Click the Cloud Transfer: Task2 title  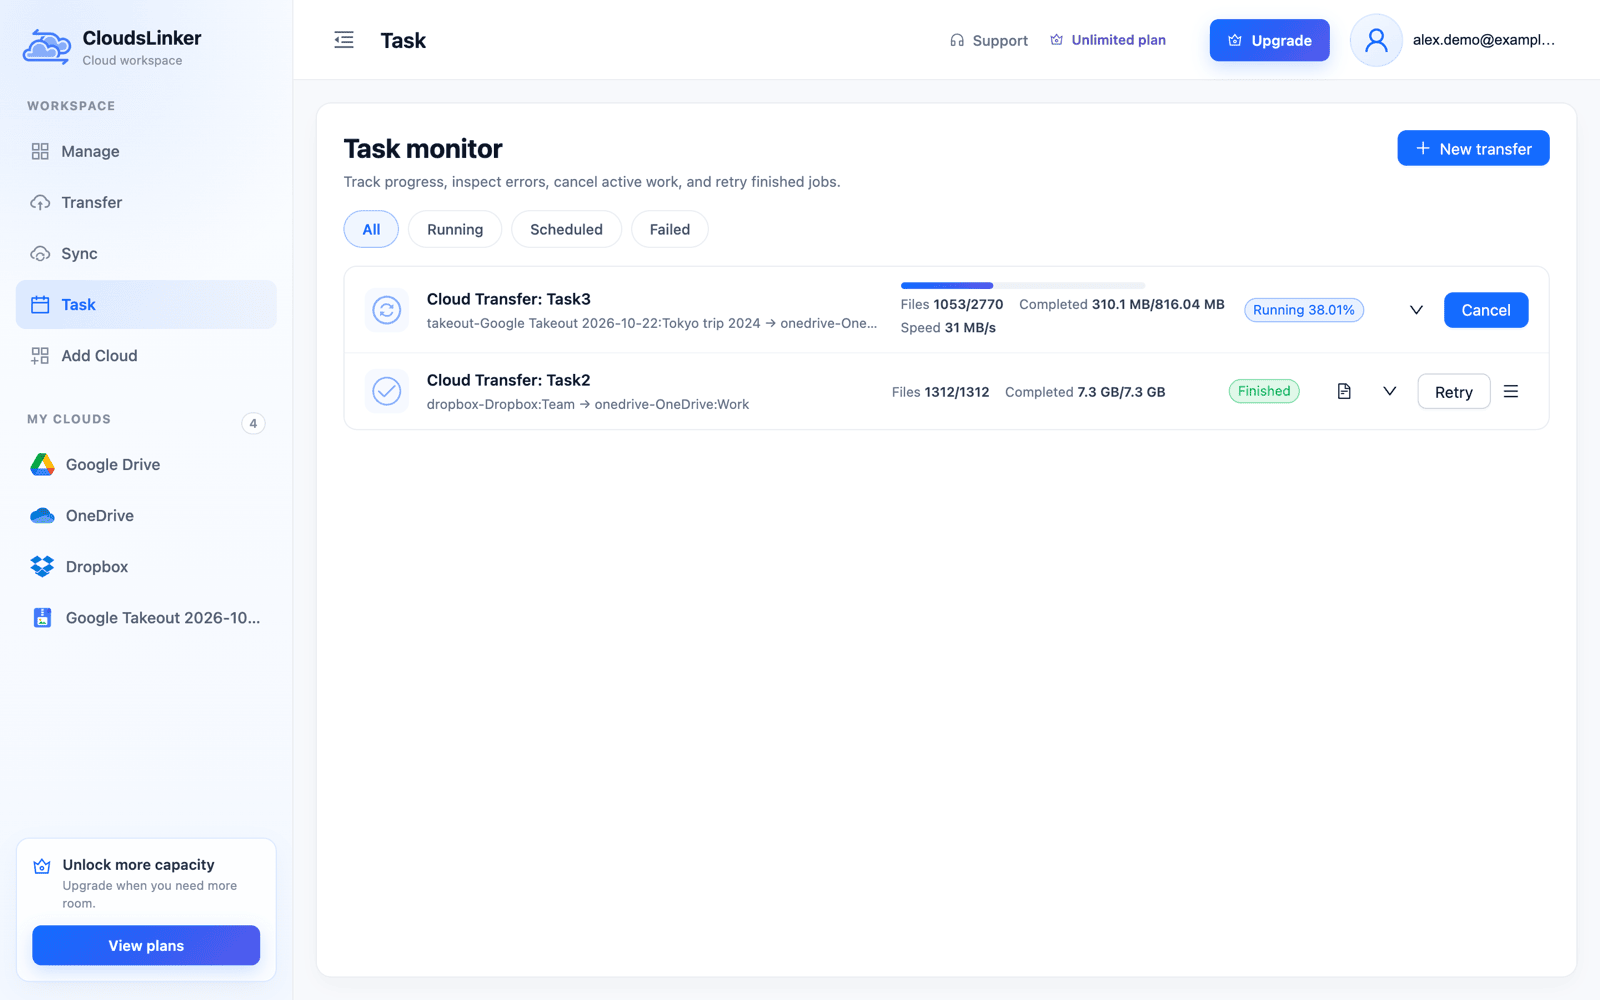[x=508, y=380]
